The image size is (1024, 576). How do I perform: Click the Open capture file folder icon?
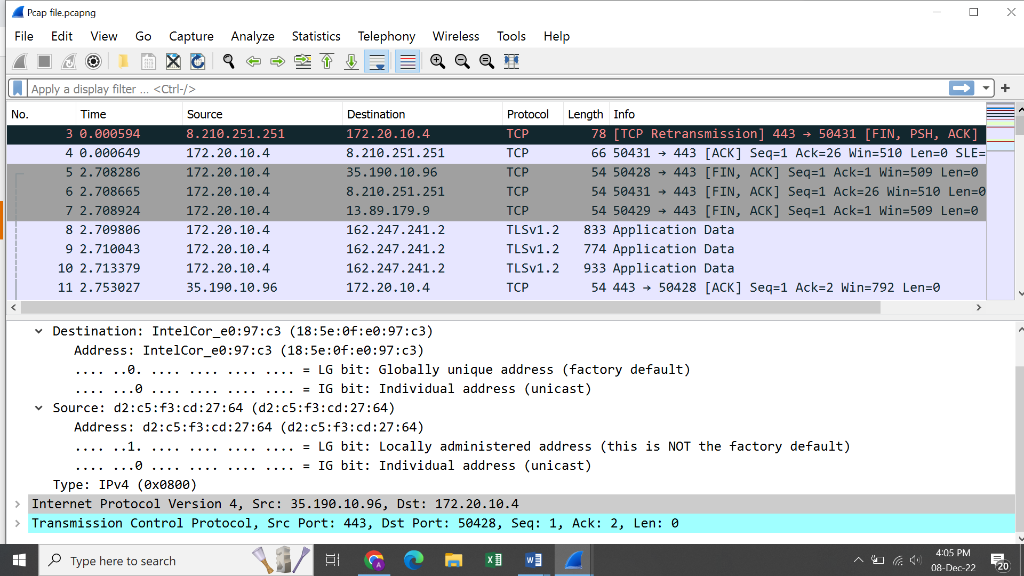123,61
